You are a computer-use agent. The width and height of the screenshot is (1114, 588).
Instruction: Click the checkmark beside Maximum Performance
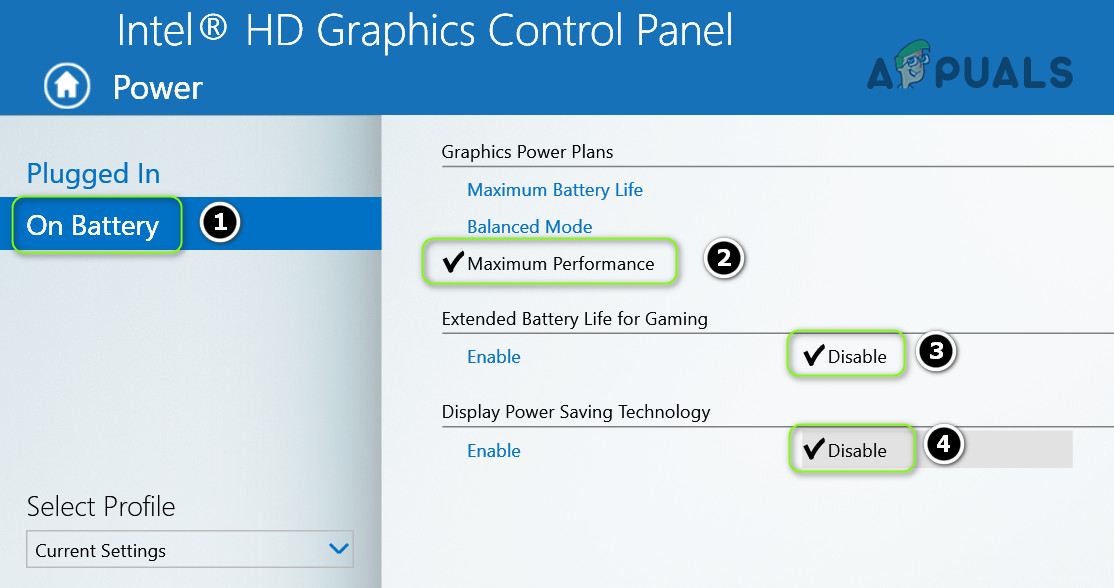453,263
